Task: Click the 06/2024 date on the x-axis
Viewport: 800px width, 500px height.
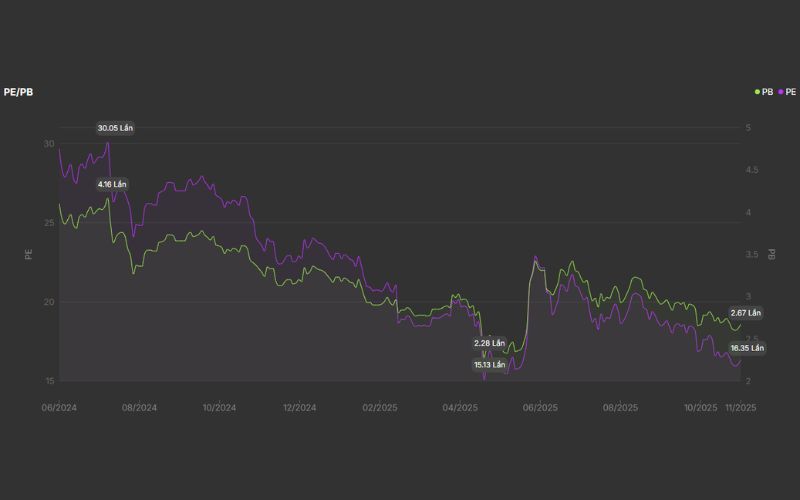Action: pos(60,408)
